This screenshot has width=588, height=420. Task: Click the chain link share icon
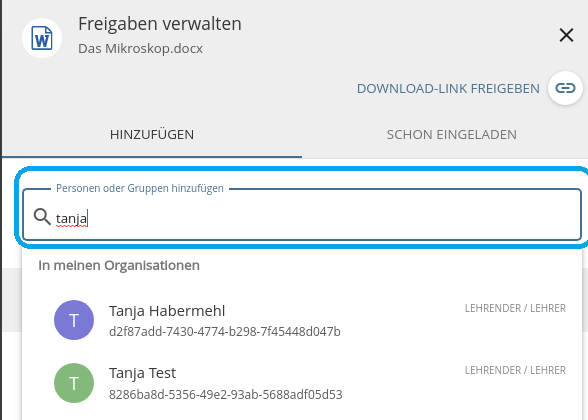tap(565, 88)
